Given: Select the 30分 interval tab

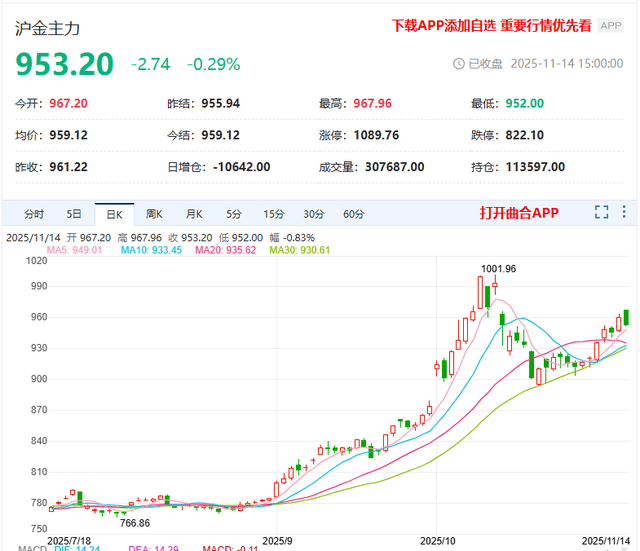Looking at the screenshot, I should tap(314, 213).
